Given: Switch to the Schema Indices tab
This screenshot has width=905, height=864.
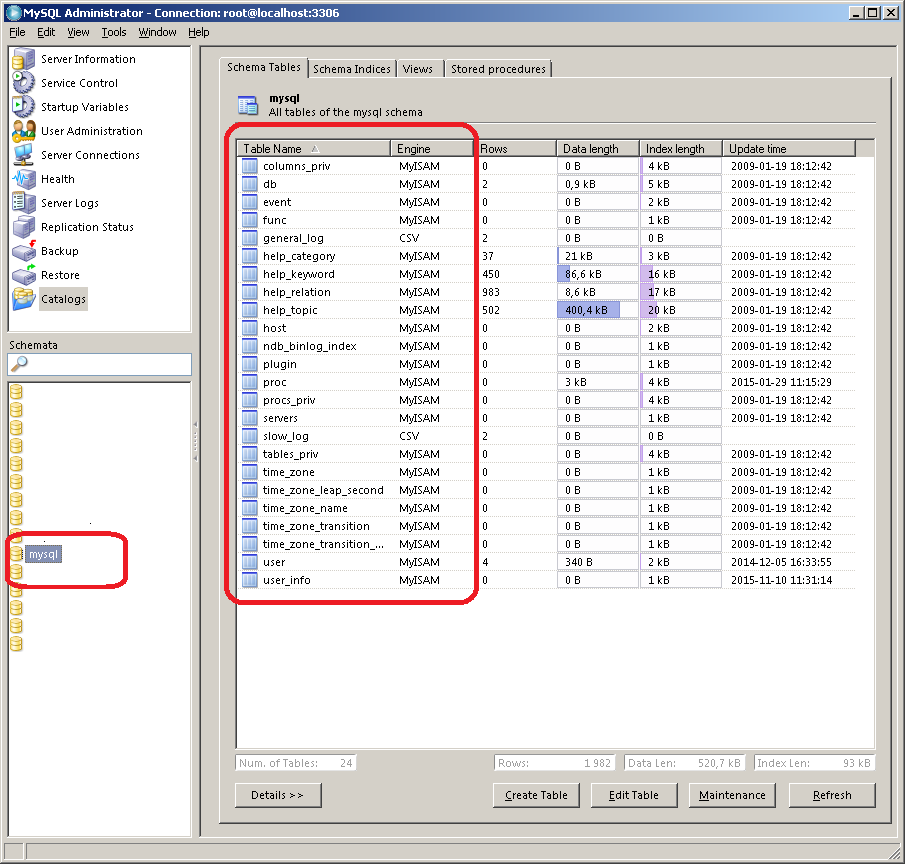Looking at the screenshot, I should (351, 69).
